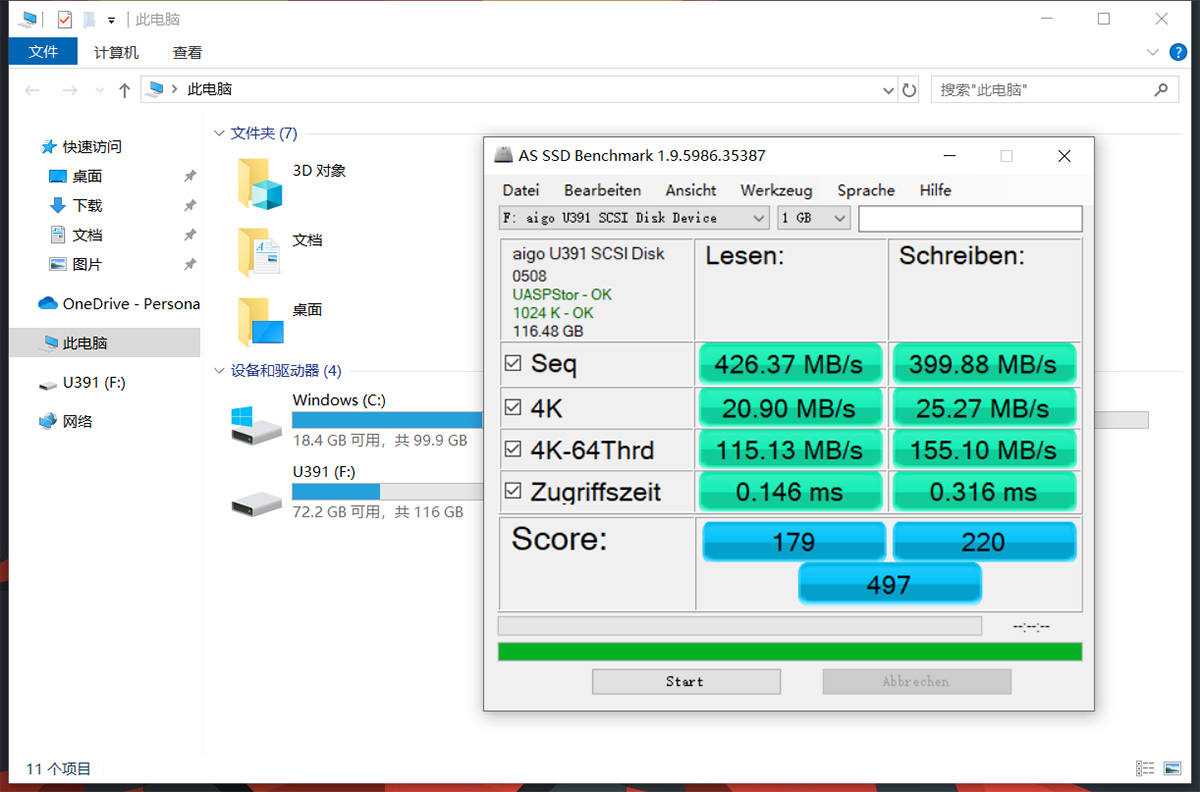Image resolution: width=1200 pixels, height=792 pixels.
Task: Click the 497 total score button
Action: [x=889, y=584]
